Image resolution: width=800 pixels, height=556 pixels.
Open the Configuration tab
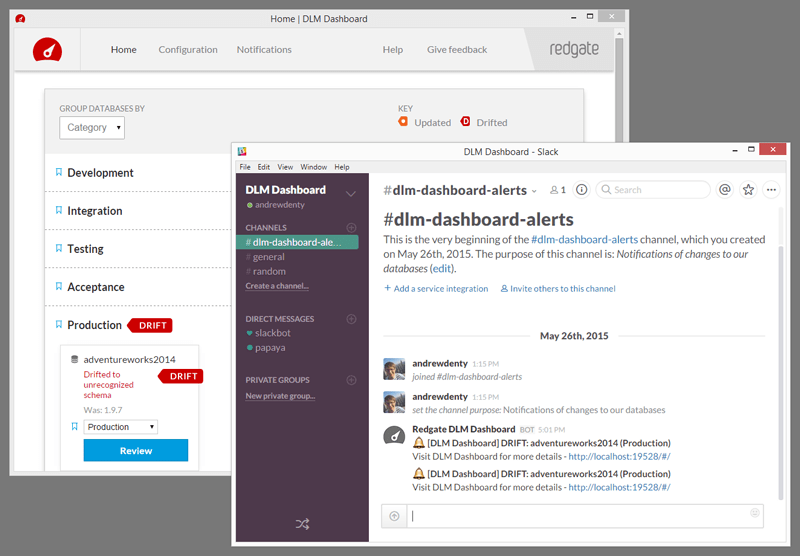(188, 49)
